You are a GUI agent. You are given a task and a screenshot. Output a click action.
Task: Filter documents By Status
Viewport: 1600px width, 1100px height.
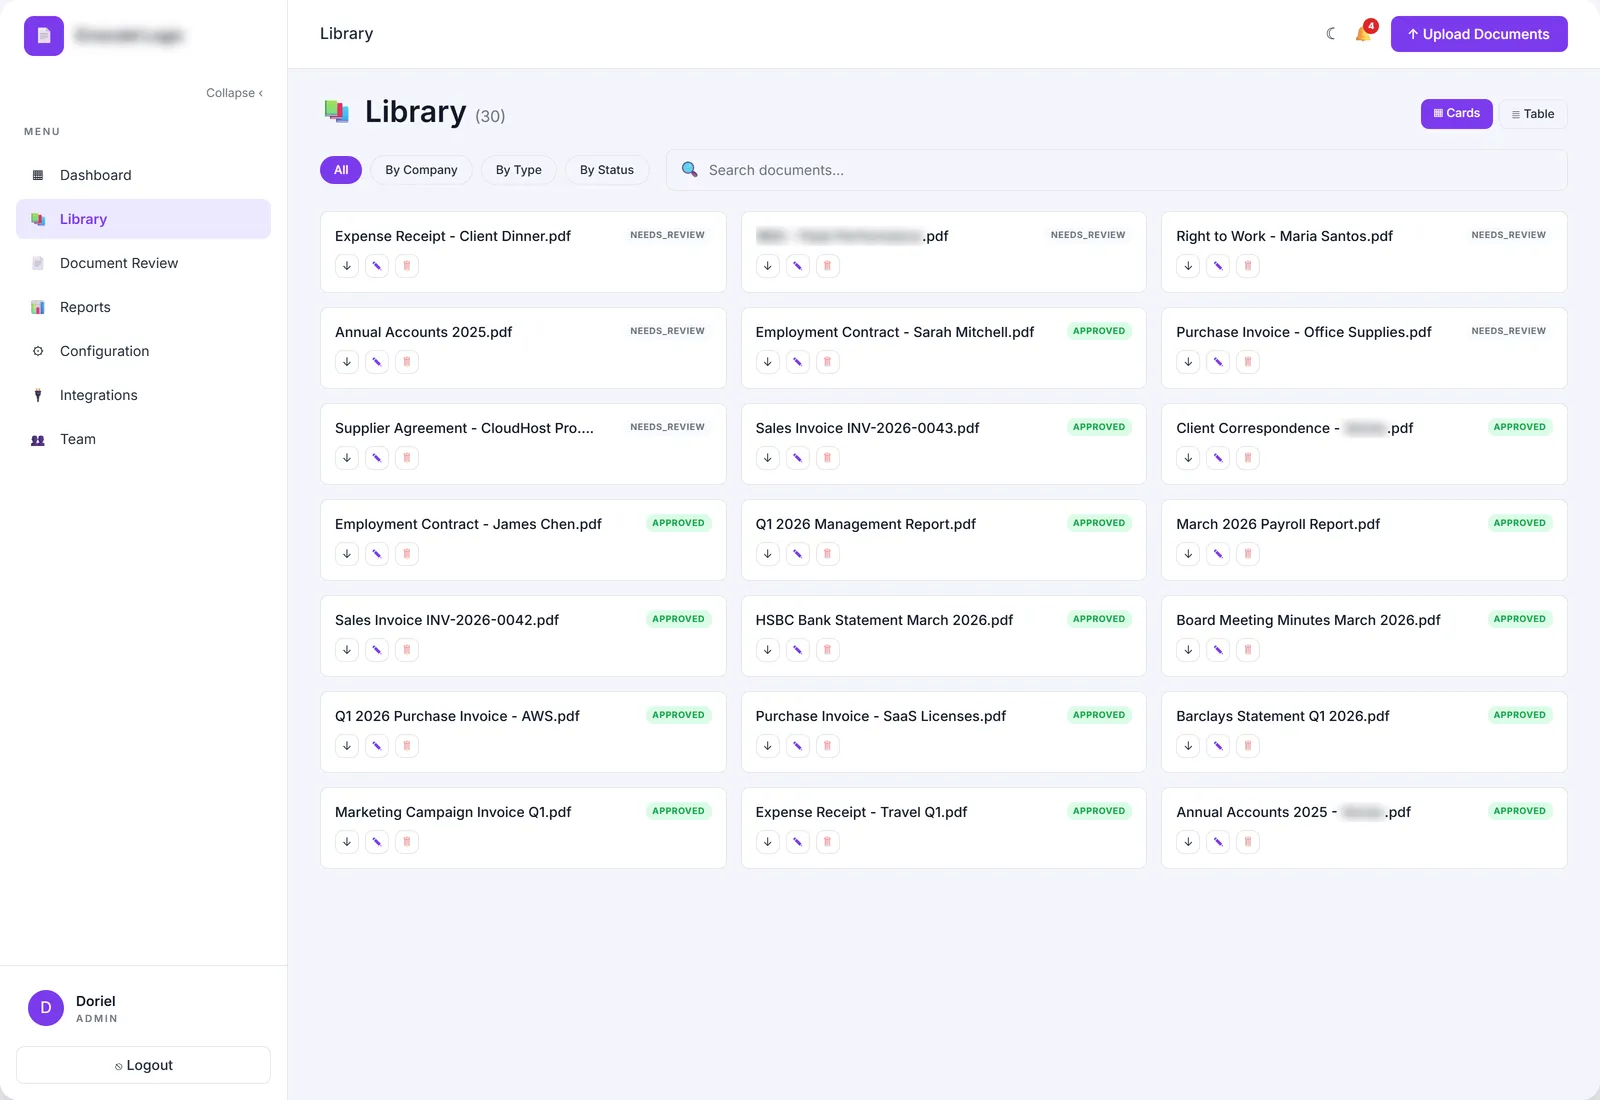[x=607, y=170]
